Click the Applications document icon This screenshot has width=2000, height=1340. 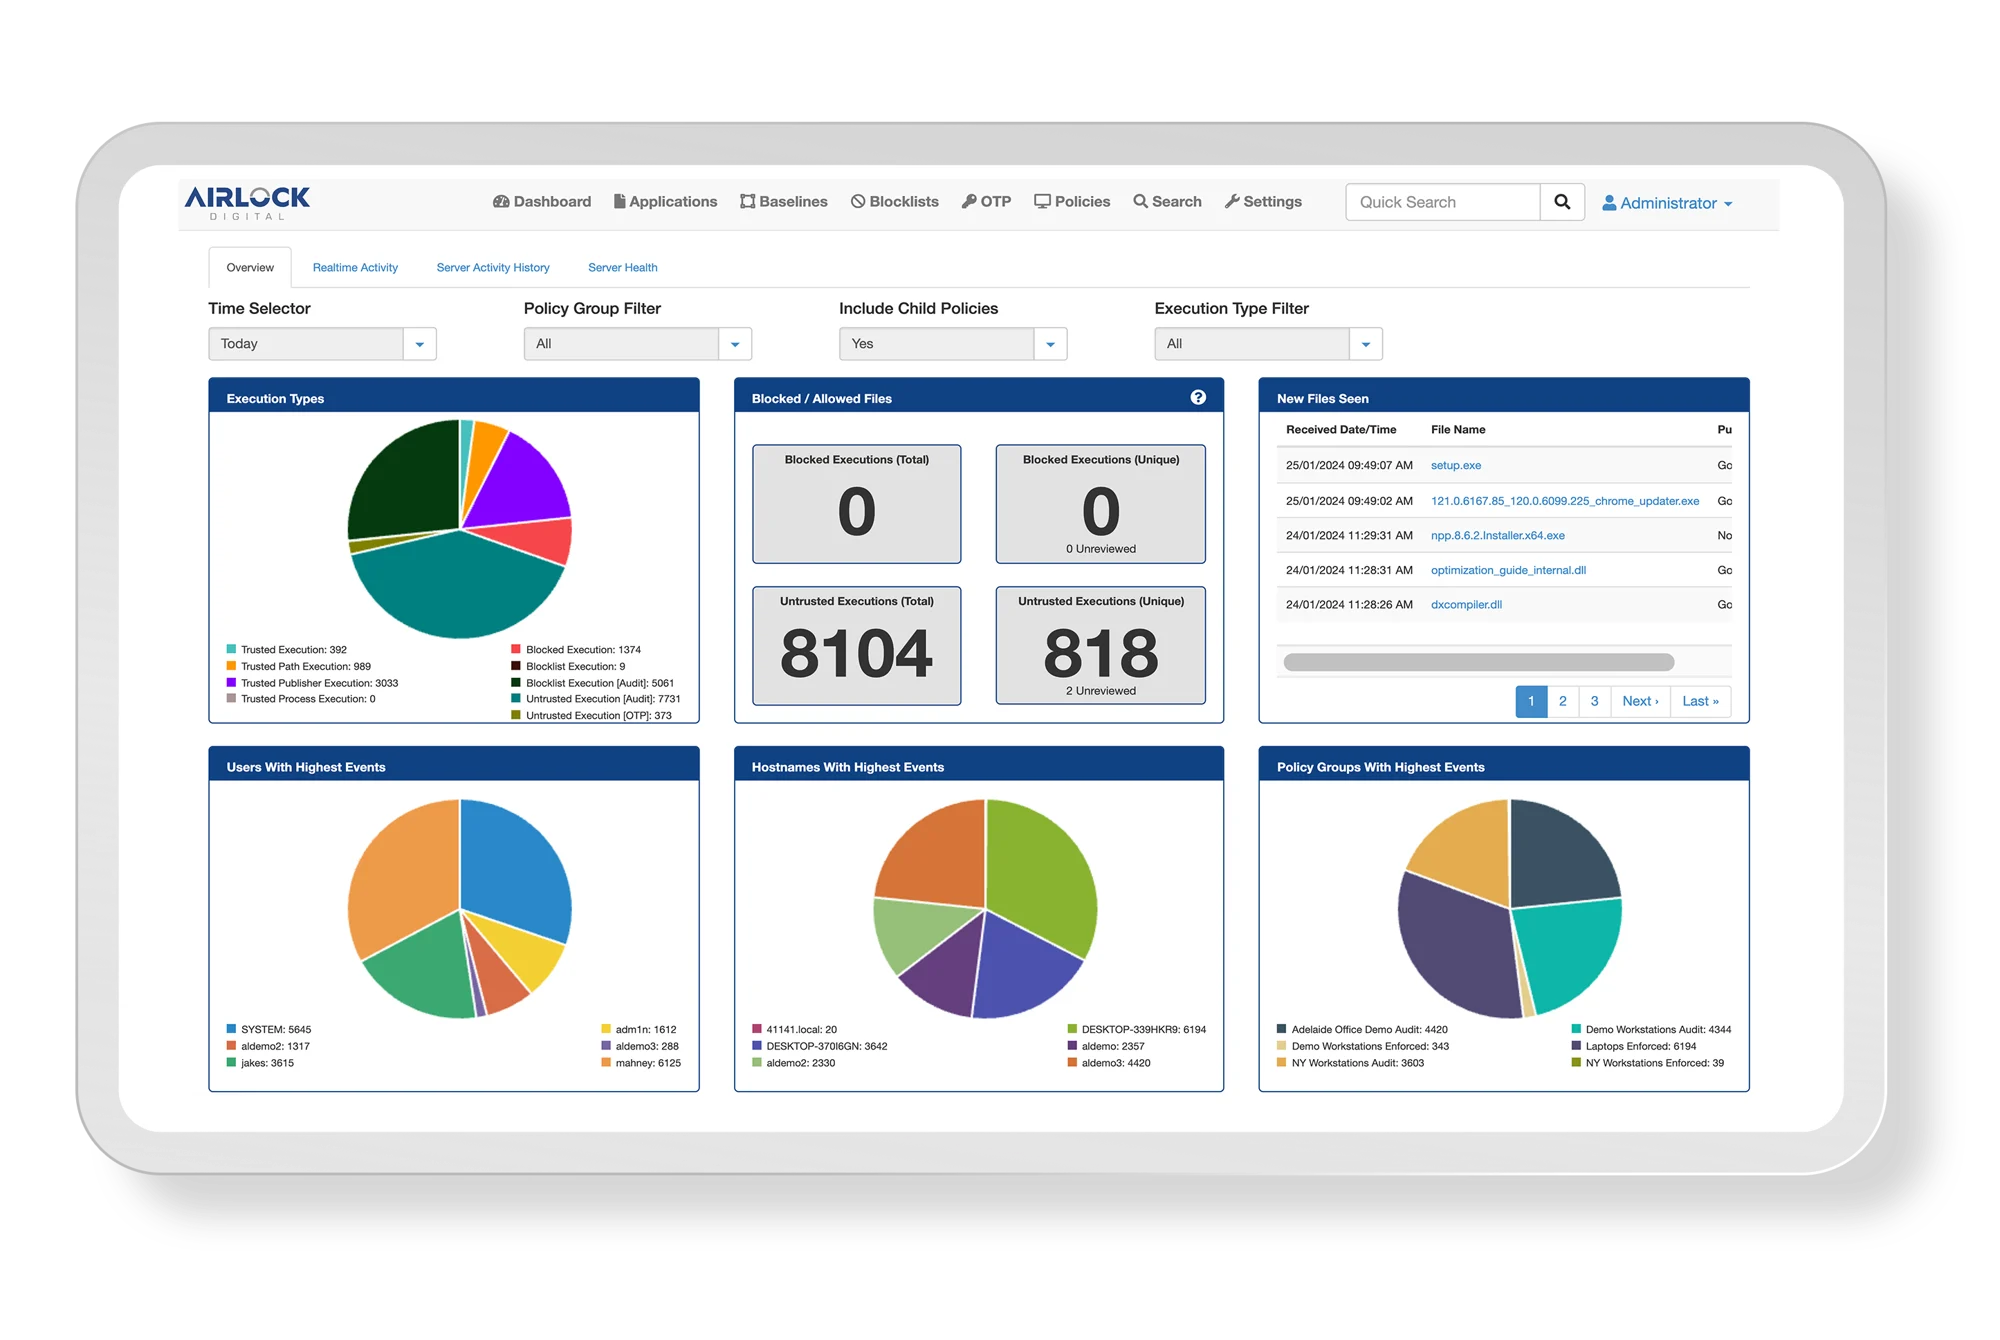pos(620,201)
